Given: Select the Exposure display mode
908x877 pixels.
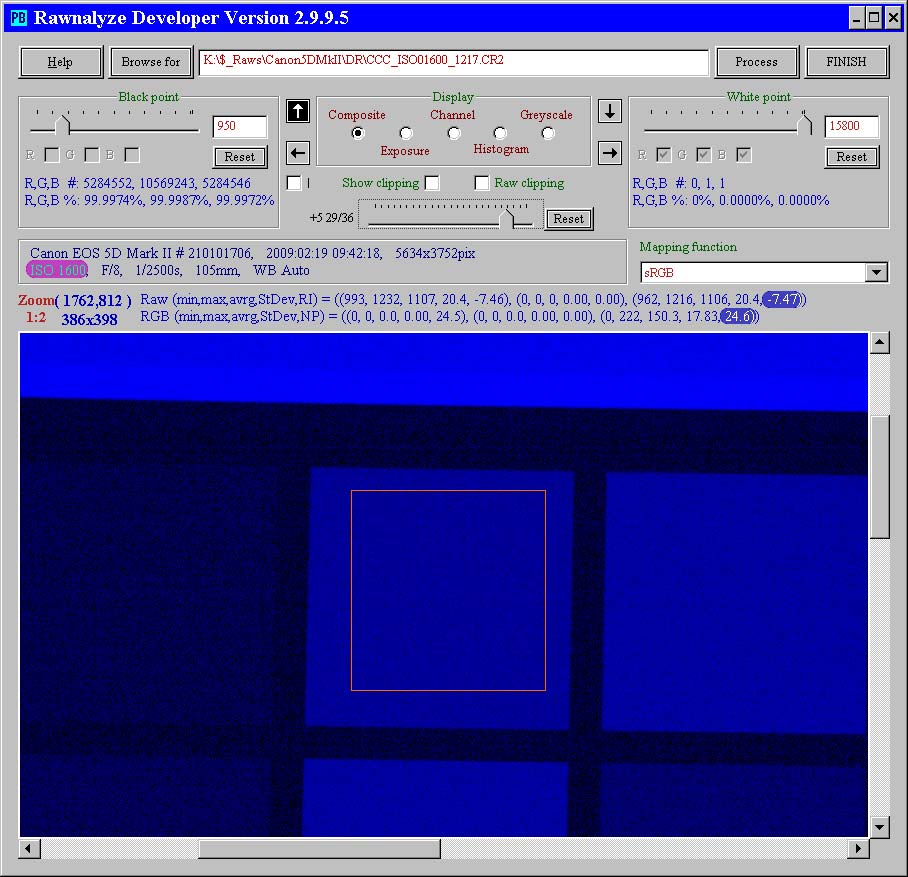Looking at the screenshot, I should (406, 133).
